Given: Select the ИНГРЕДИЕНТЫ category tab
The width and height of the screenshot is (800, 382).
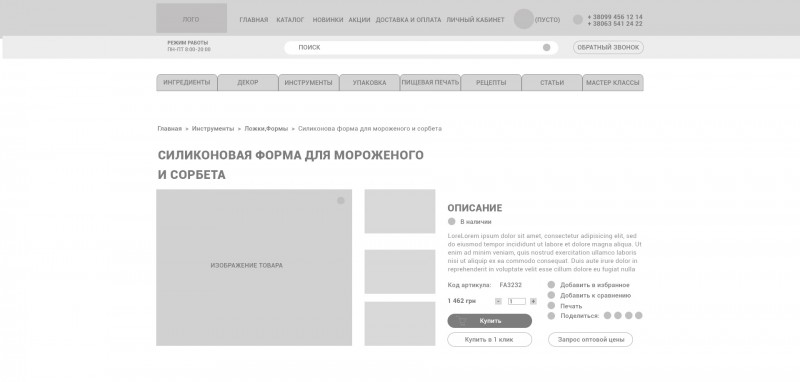Looking at the screenshot, I should 187,83.
